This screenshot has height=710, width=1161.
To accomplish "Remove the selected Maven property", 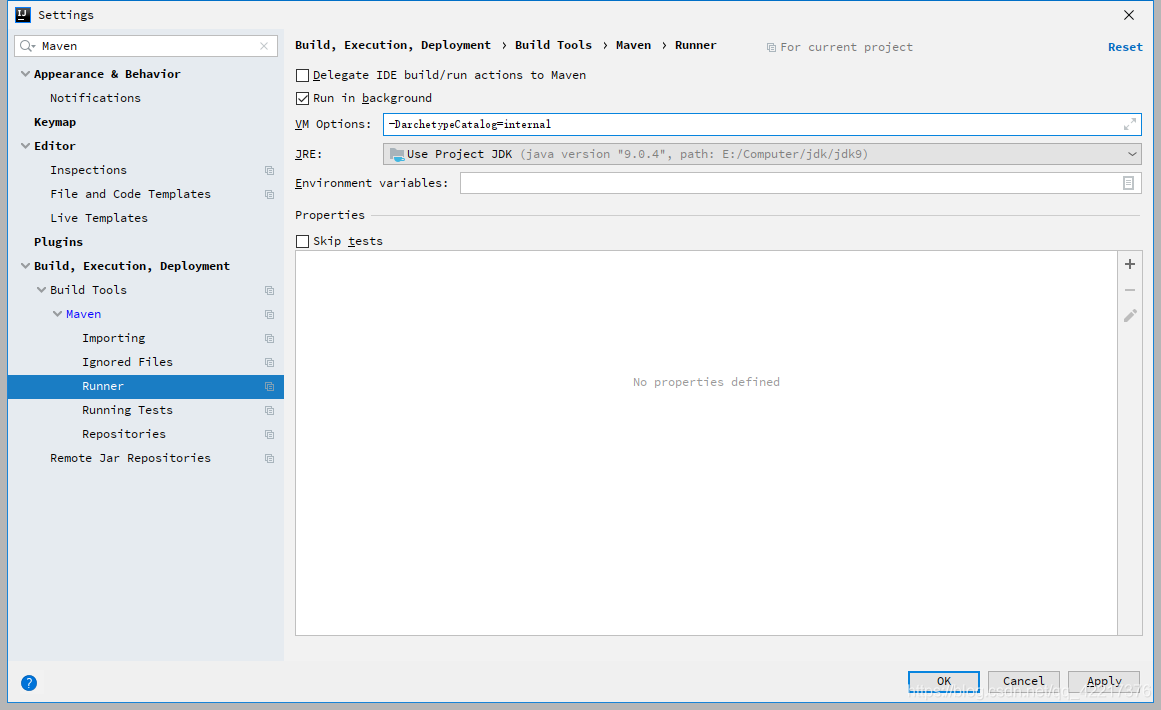I will (1130, 290).
